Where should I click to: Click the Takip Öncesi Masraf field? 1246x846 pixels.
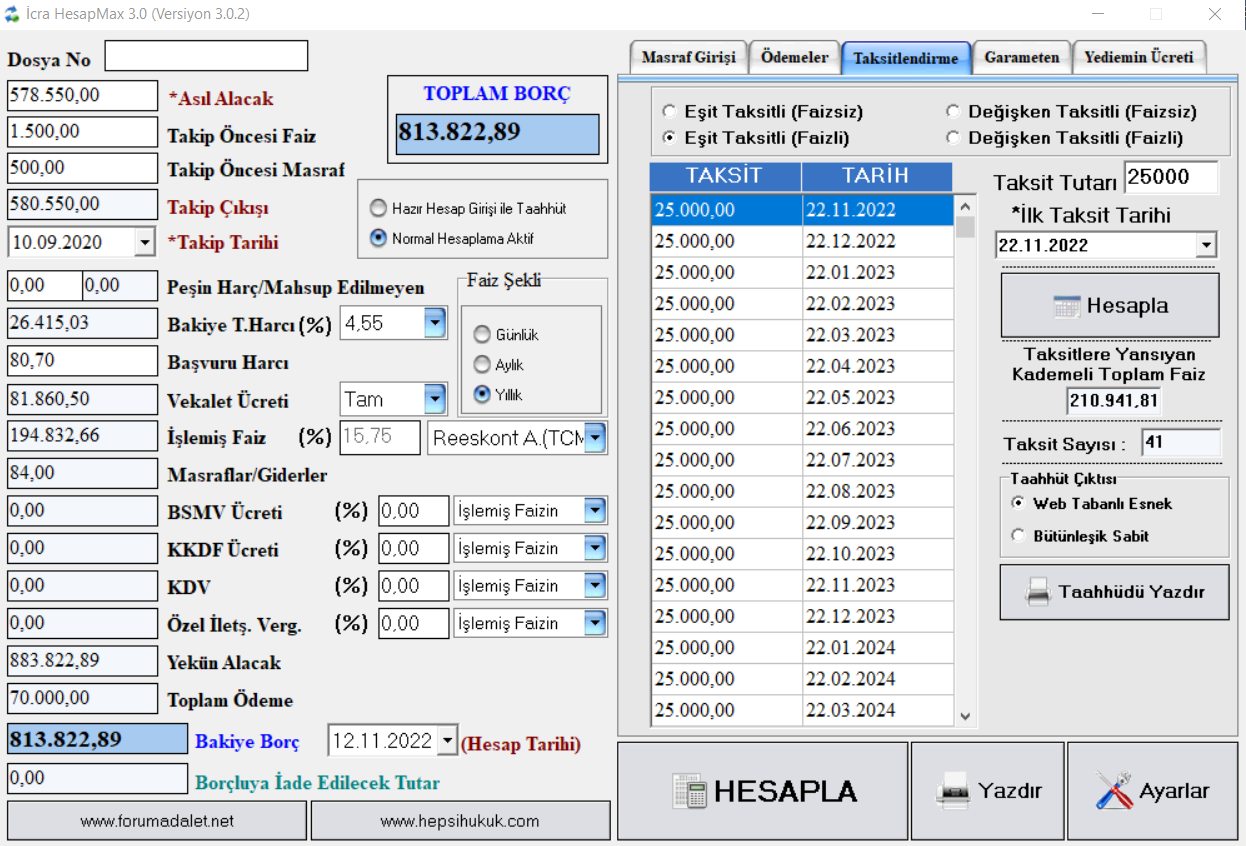pos(82,168)
